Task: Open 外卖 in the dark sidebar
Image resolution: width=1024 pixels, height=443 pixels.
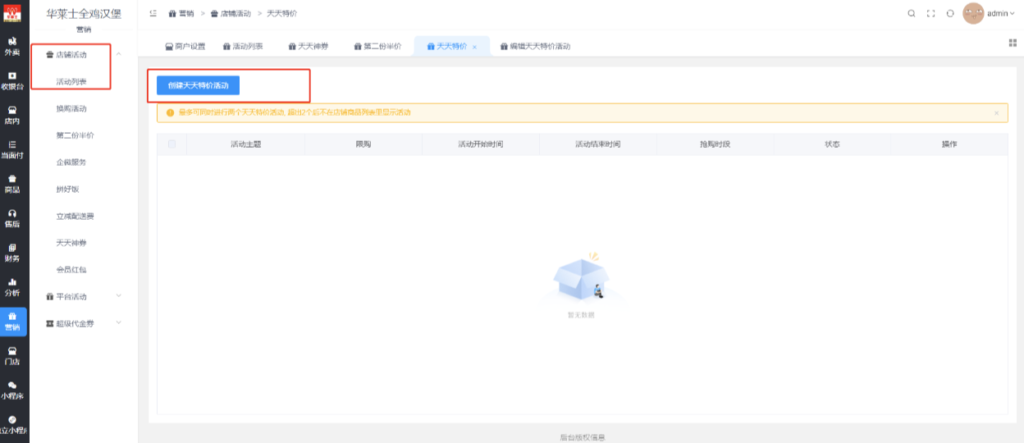Action: (12, 46)
